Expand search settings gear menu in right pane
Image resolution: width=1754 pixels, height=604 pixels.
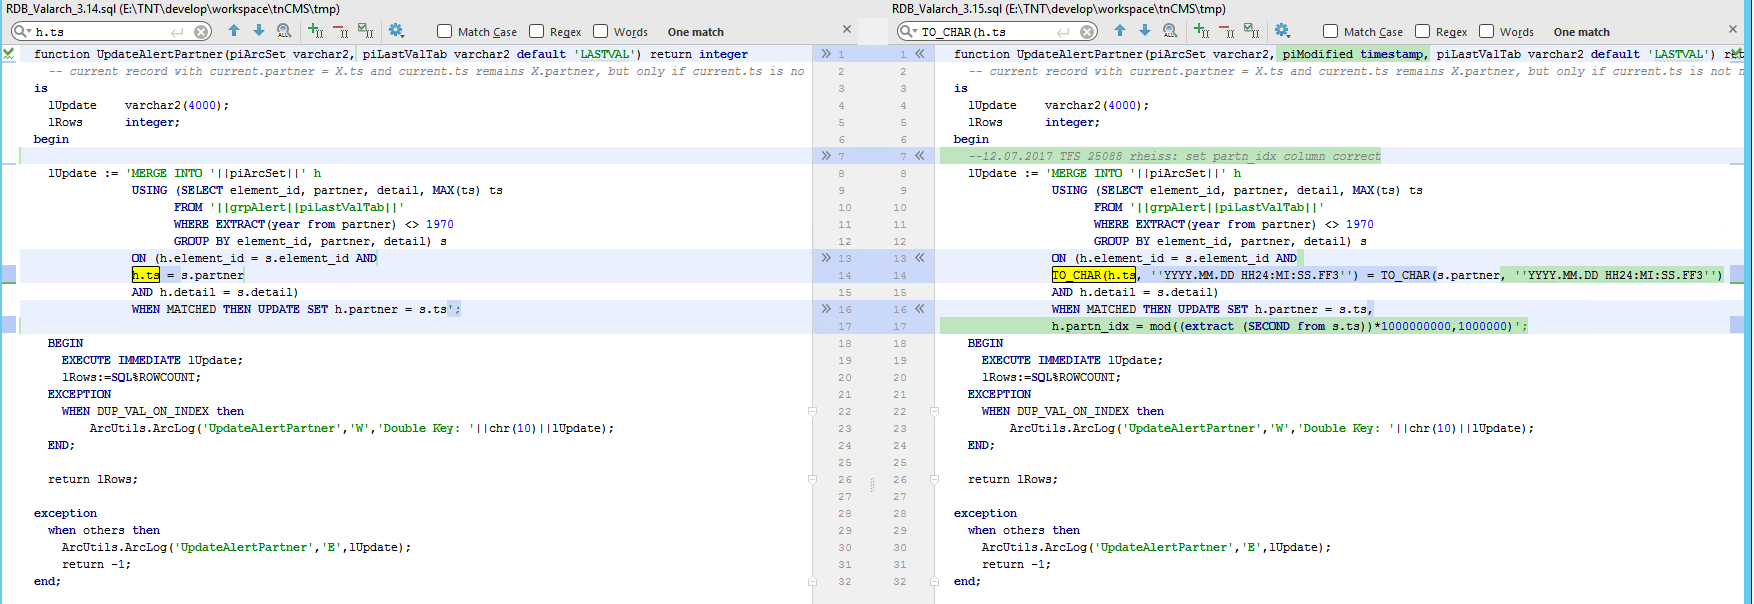[1283, 31]
